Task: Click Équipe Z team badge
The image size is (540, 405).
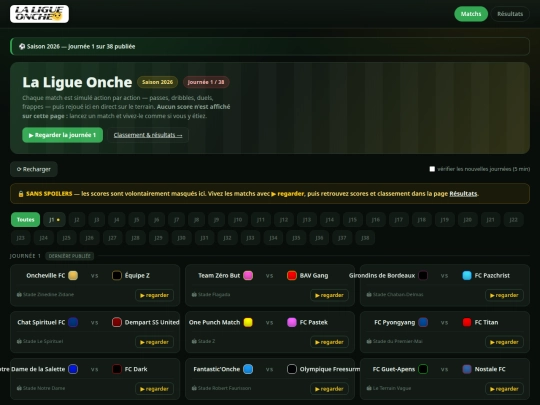Action: (117, 276)
